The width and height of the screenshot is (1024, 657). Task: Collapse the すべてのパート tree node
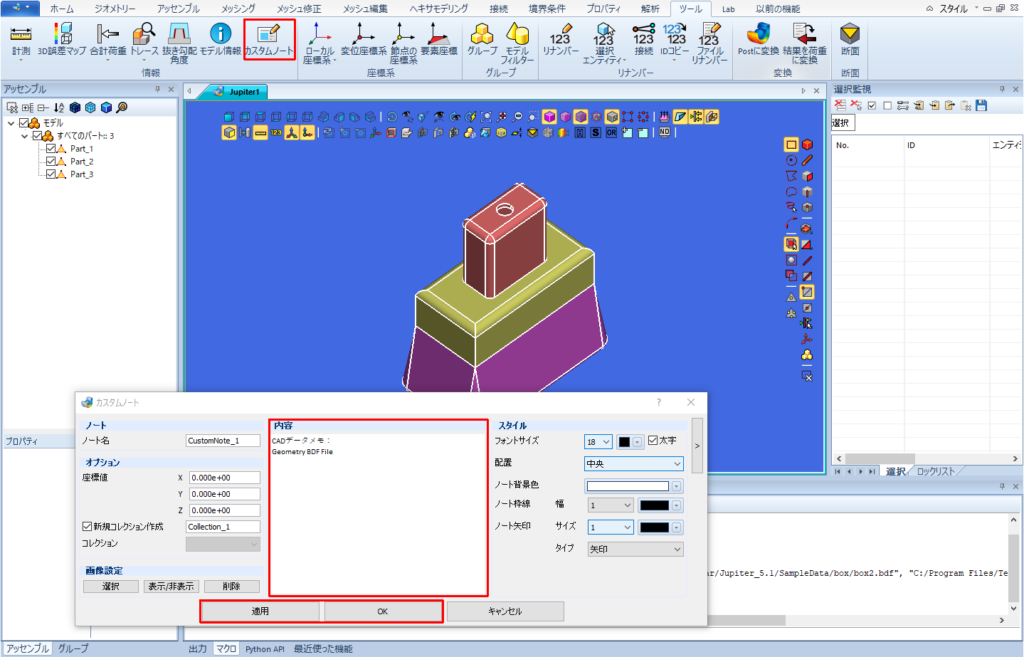pos(25,136)
